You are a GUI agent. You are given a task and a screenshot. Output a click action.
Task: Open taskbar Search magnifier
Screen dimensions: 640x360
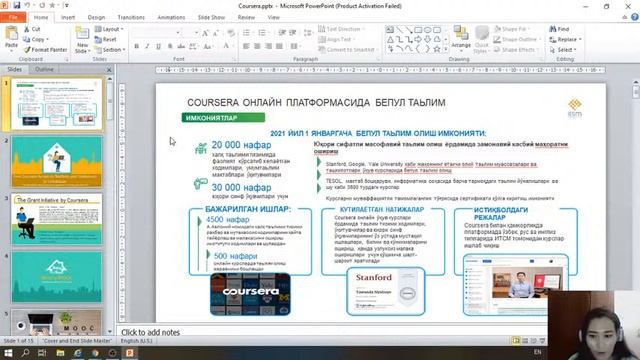click(25, 353)
